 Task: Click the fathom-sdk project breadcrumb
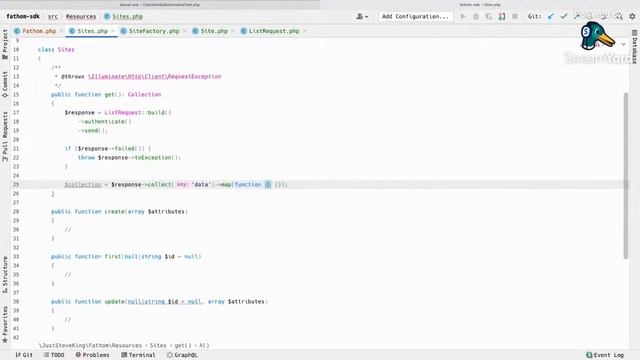23,16
